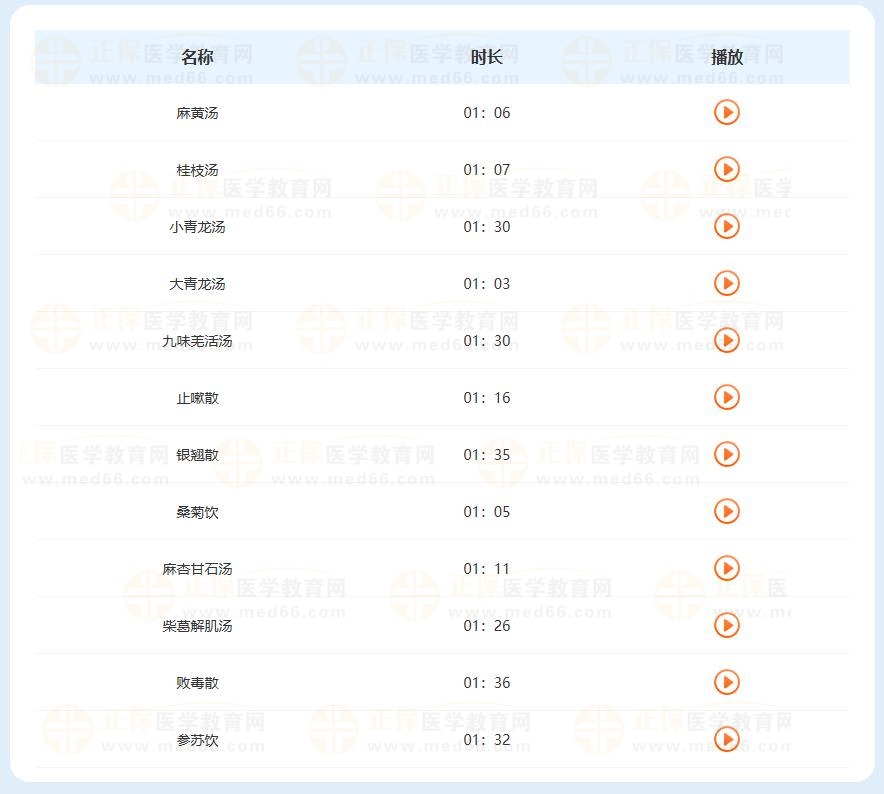Click the 名称 column header
Image resolution: width=884 pixels, height=794 pixels.
[x=197, y=57]
